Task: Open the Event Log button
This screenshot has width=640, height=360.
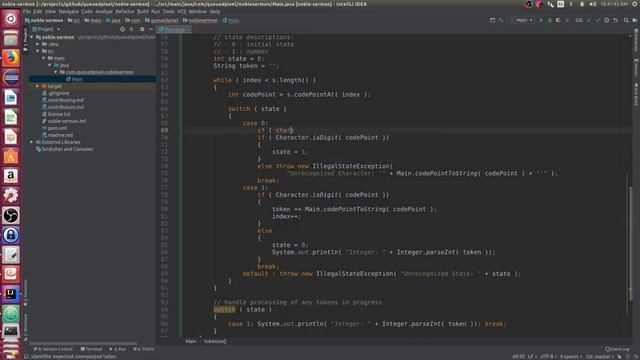Action: 617,349
